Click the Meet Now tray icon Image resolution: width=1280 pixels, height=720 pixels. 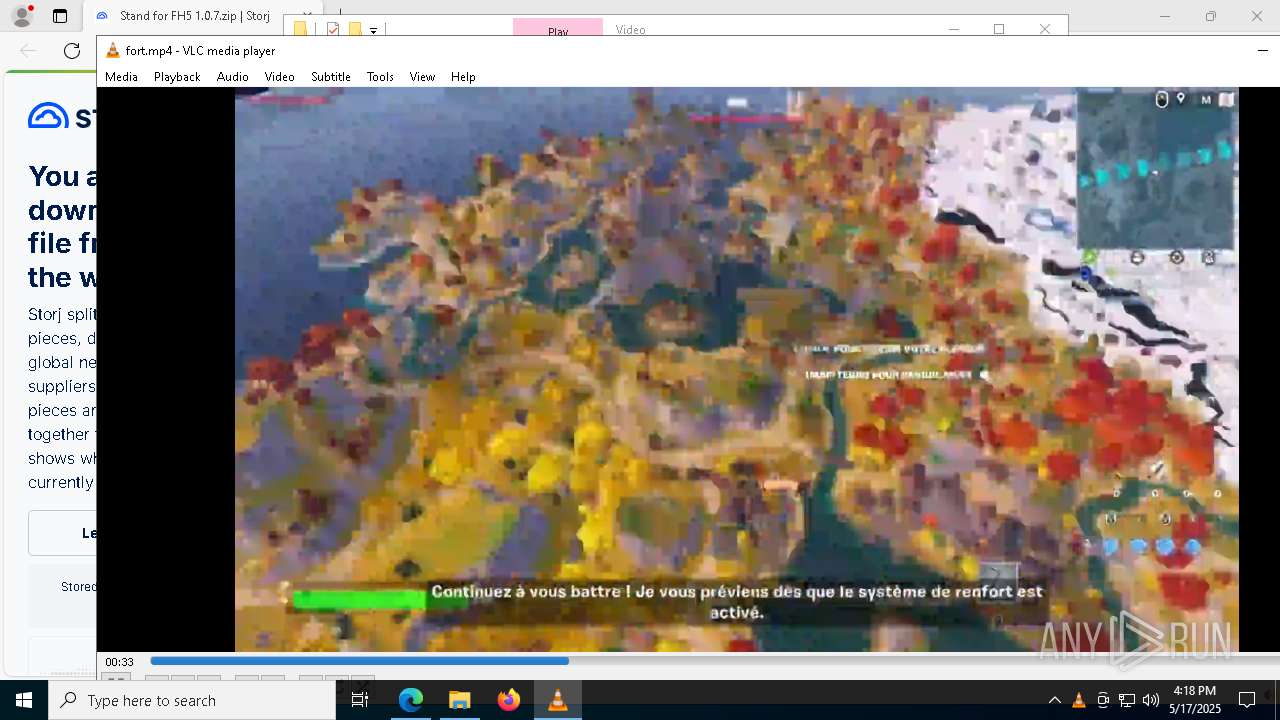pyautogui.click(x=1102, y=700)
